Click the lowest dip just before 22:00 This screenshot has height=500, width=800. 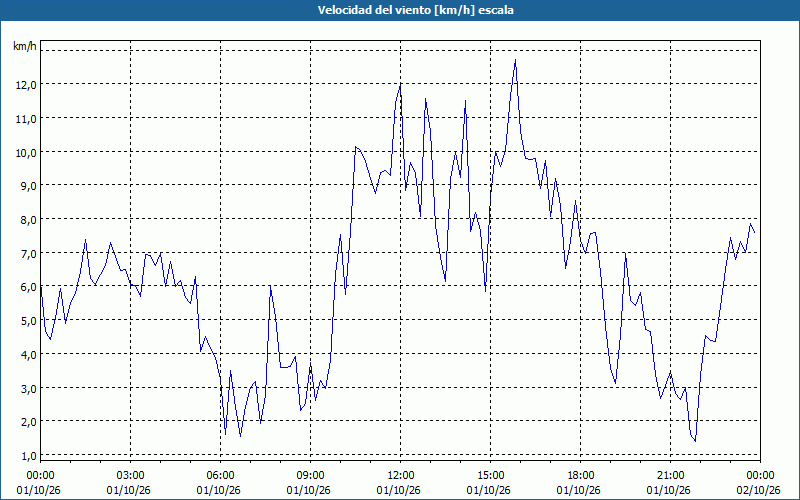[x=695, y=441]
